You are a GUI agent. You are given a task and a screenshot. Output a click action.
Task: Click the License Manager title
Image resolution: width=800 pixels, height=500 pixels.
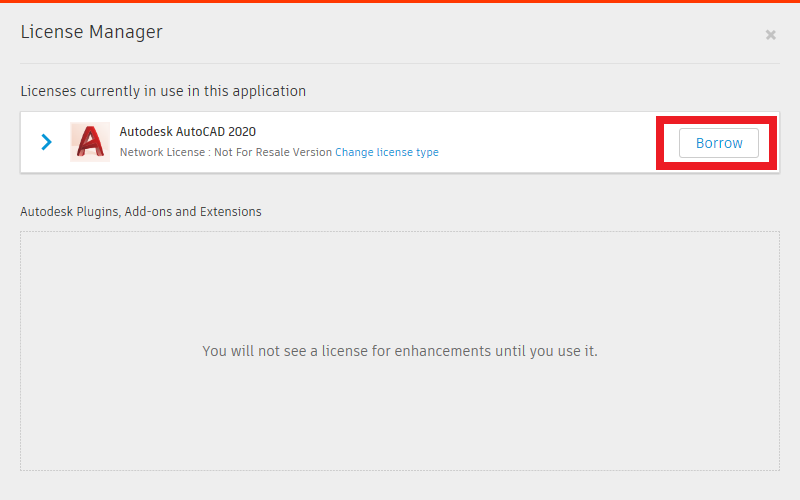91,32
